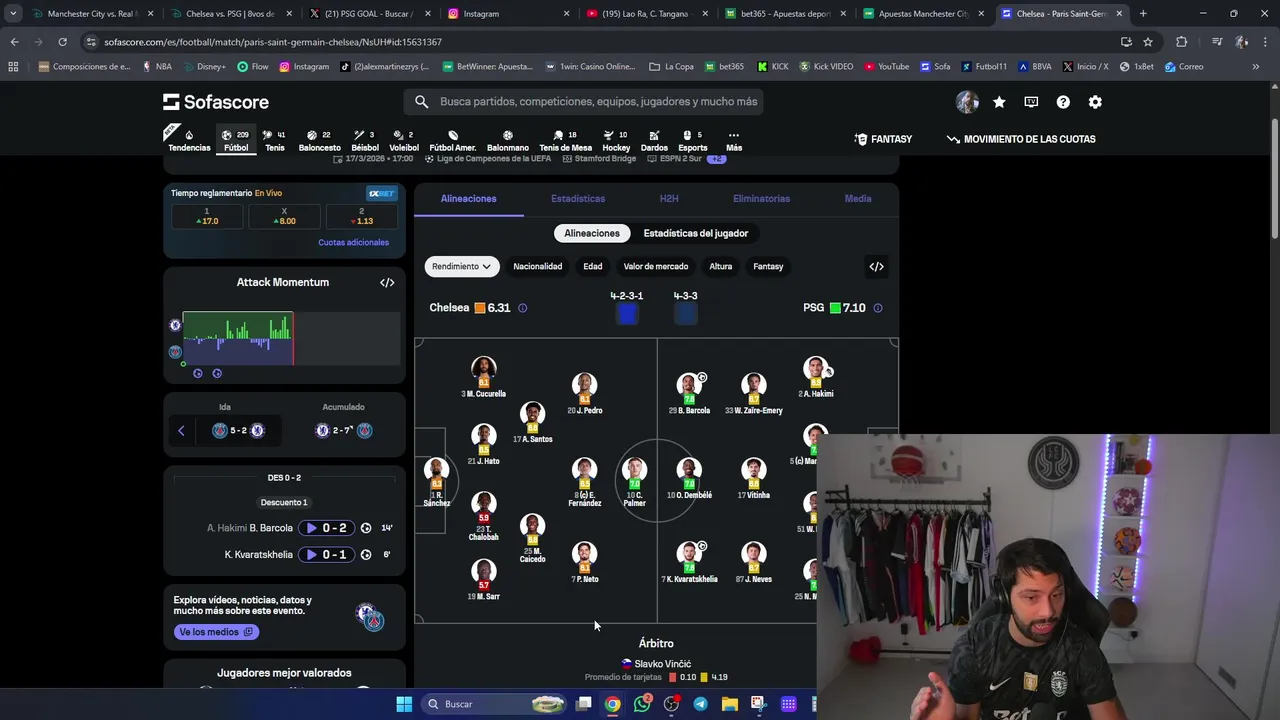Switch to the Fútbol sport tab
This screenshot has width=1280, height=720.
pos(236,141)
